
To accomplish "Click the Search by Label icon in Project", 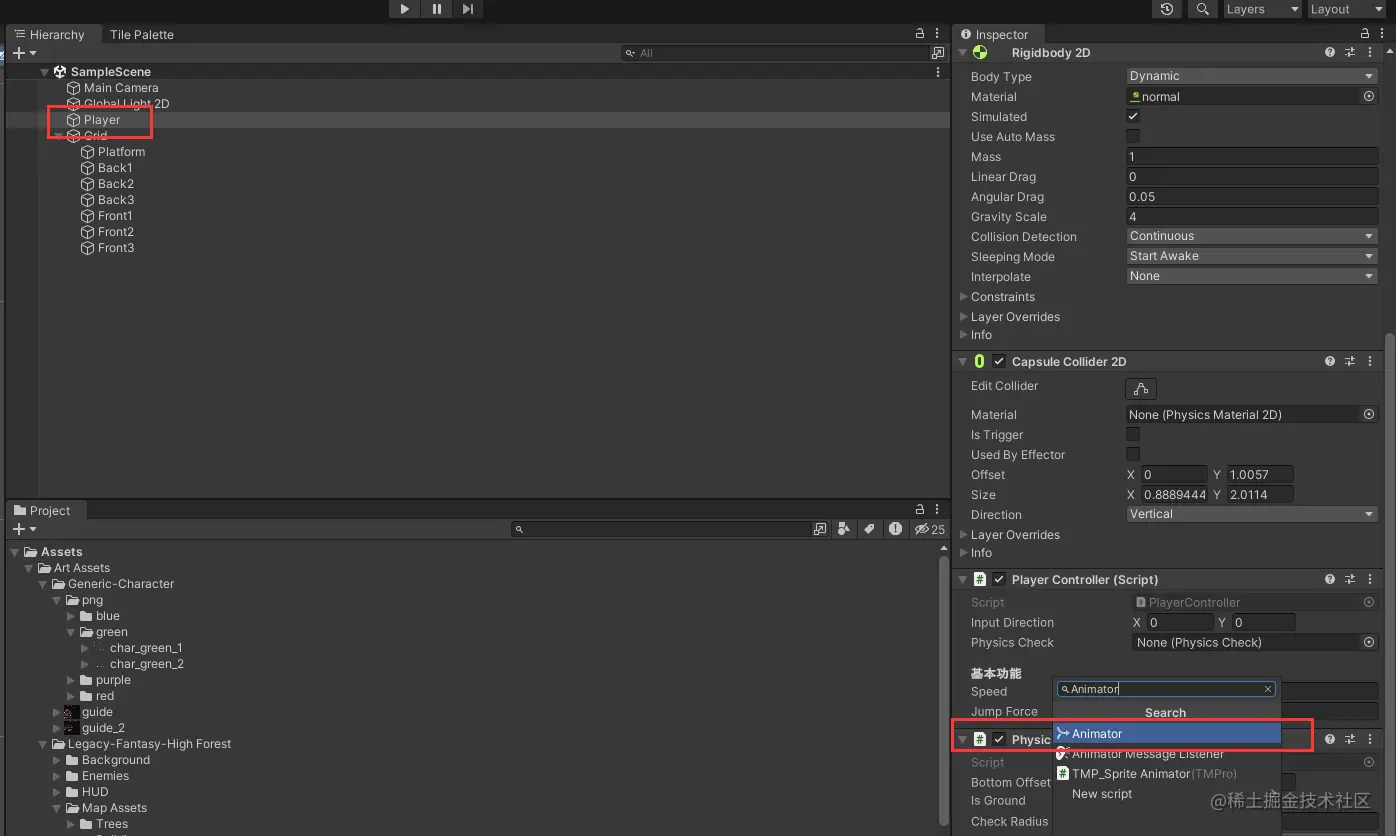I will click(x=869, y=529).
